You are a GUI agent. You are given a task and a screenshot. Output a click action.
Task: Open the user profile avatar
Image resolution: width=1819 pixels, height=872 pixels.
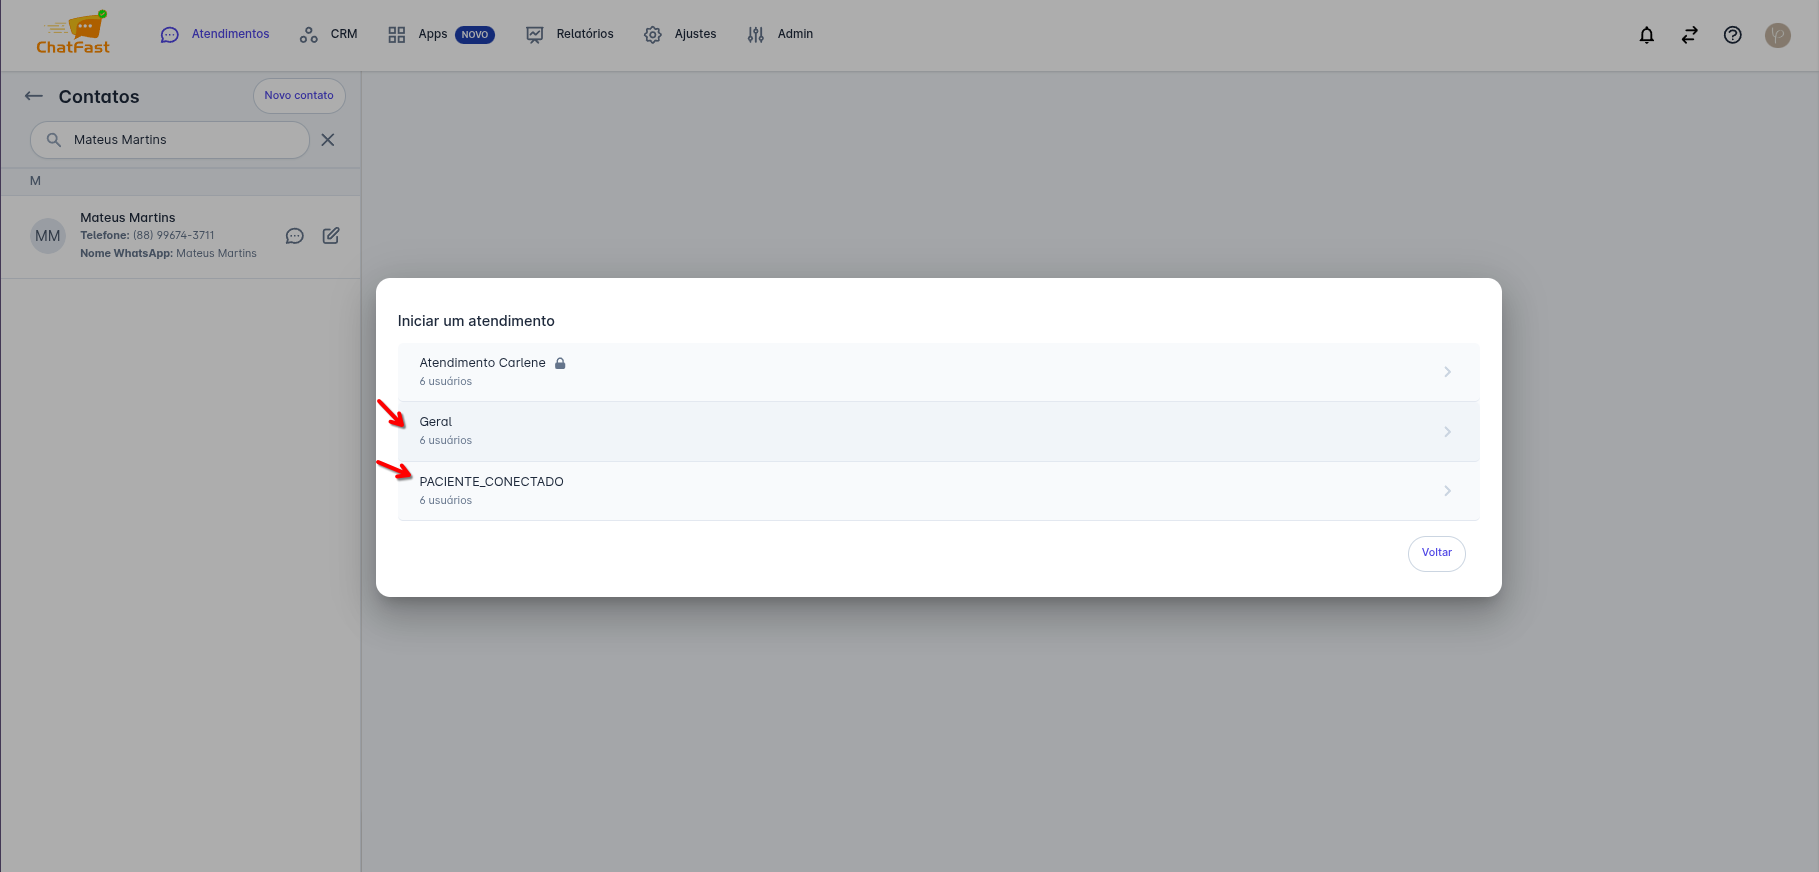pyautogui.click(x=1777, y=35)
